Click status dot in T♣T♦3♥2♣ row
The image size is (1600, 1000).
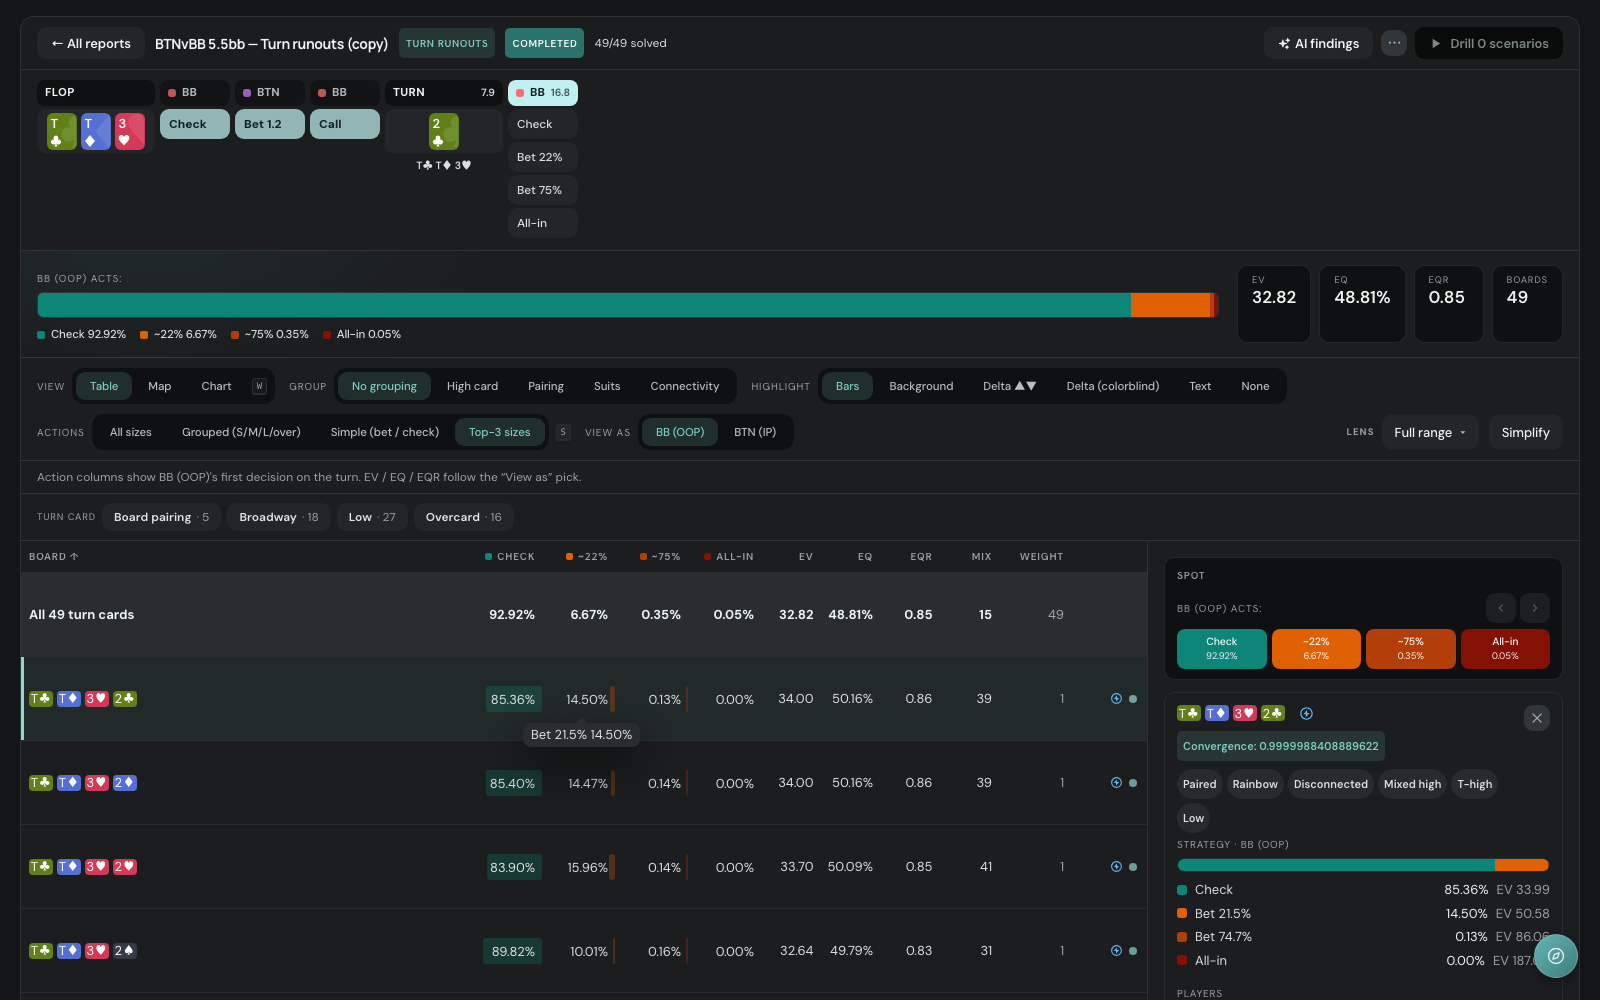[x=1133, y=699]
